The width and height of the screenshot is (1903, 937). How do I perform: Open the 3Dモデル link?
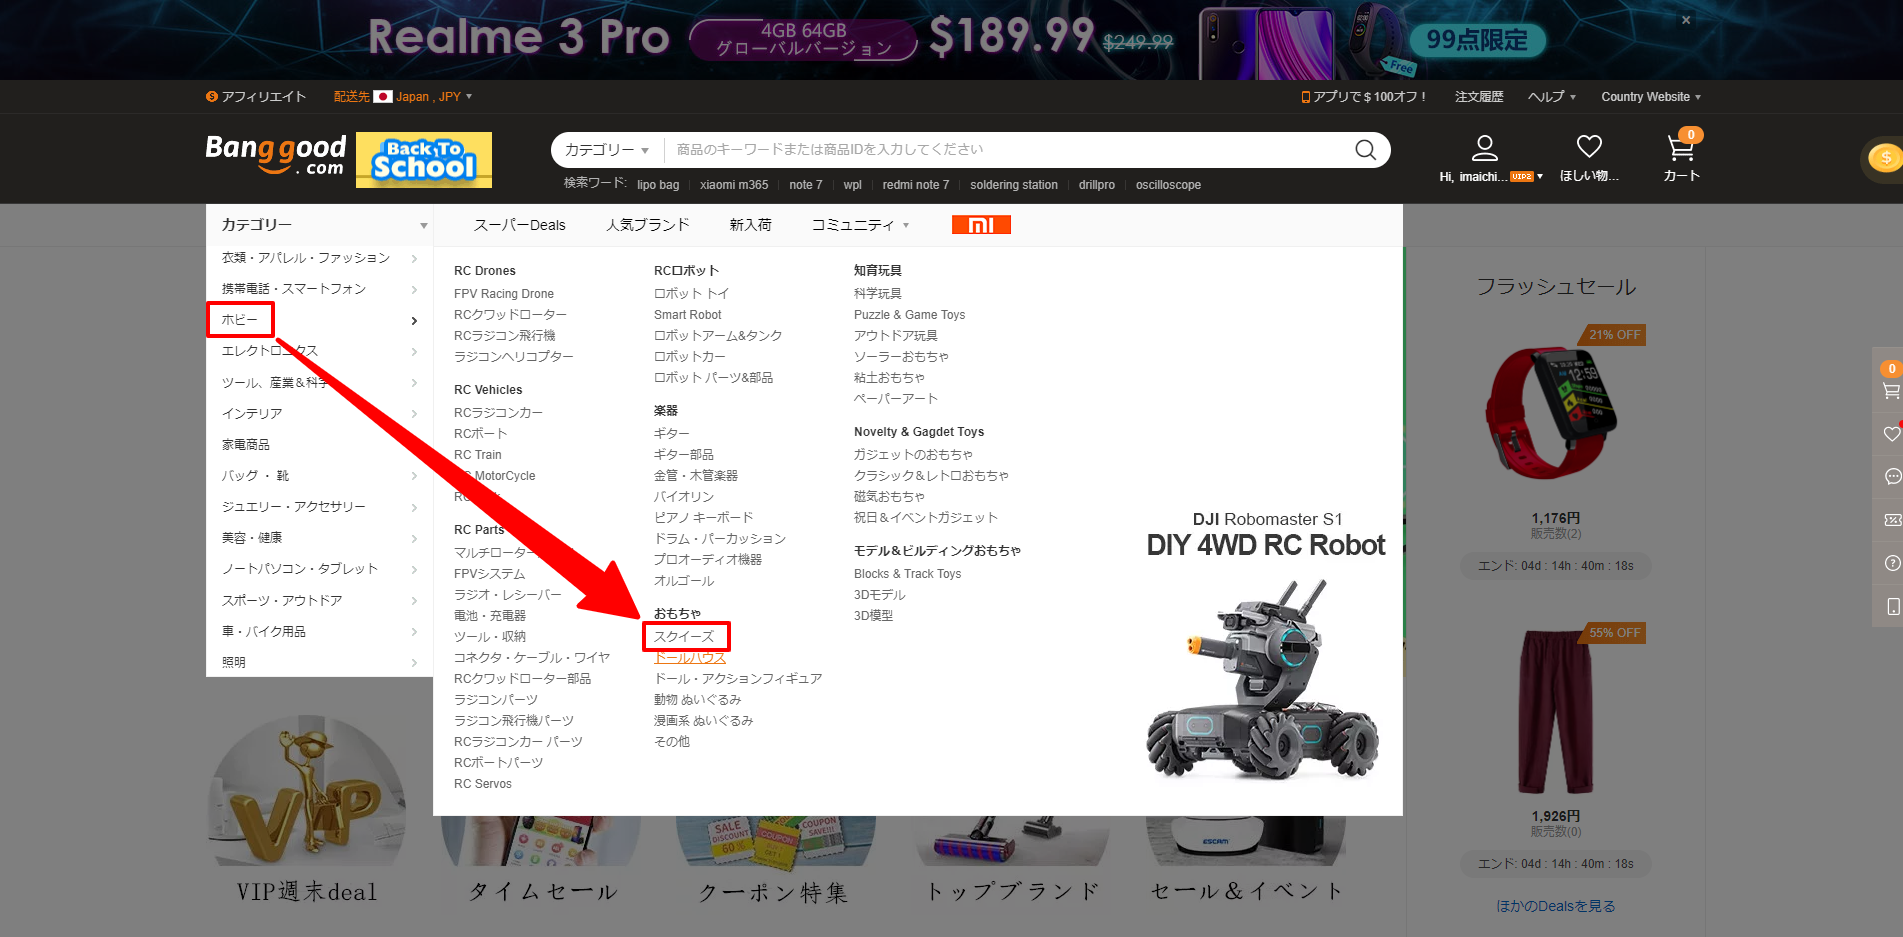click(x=880, y=595)
